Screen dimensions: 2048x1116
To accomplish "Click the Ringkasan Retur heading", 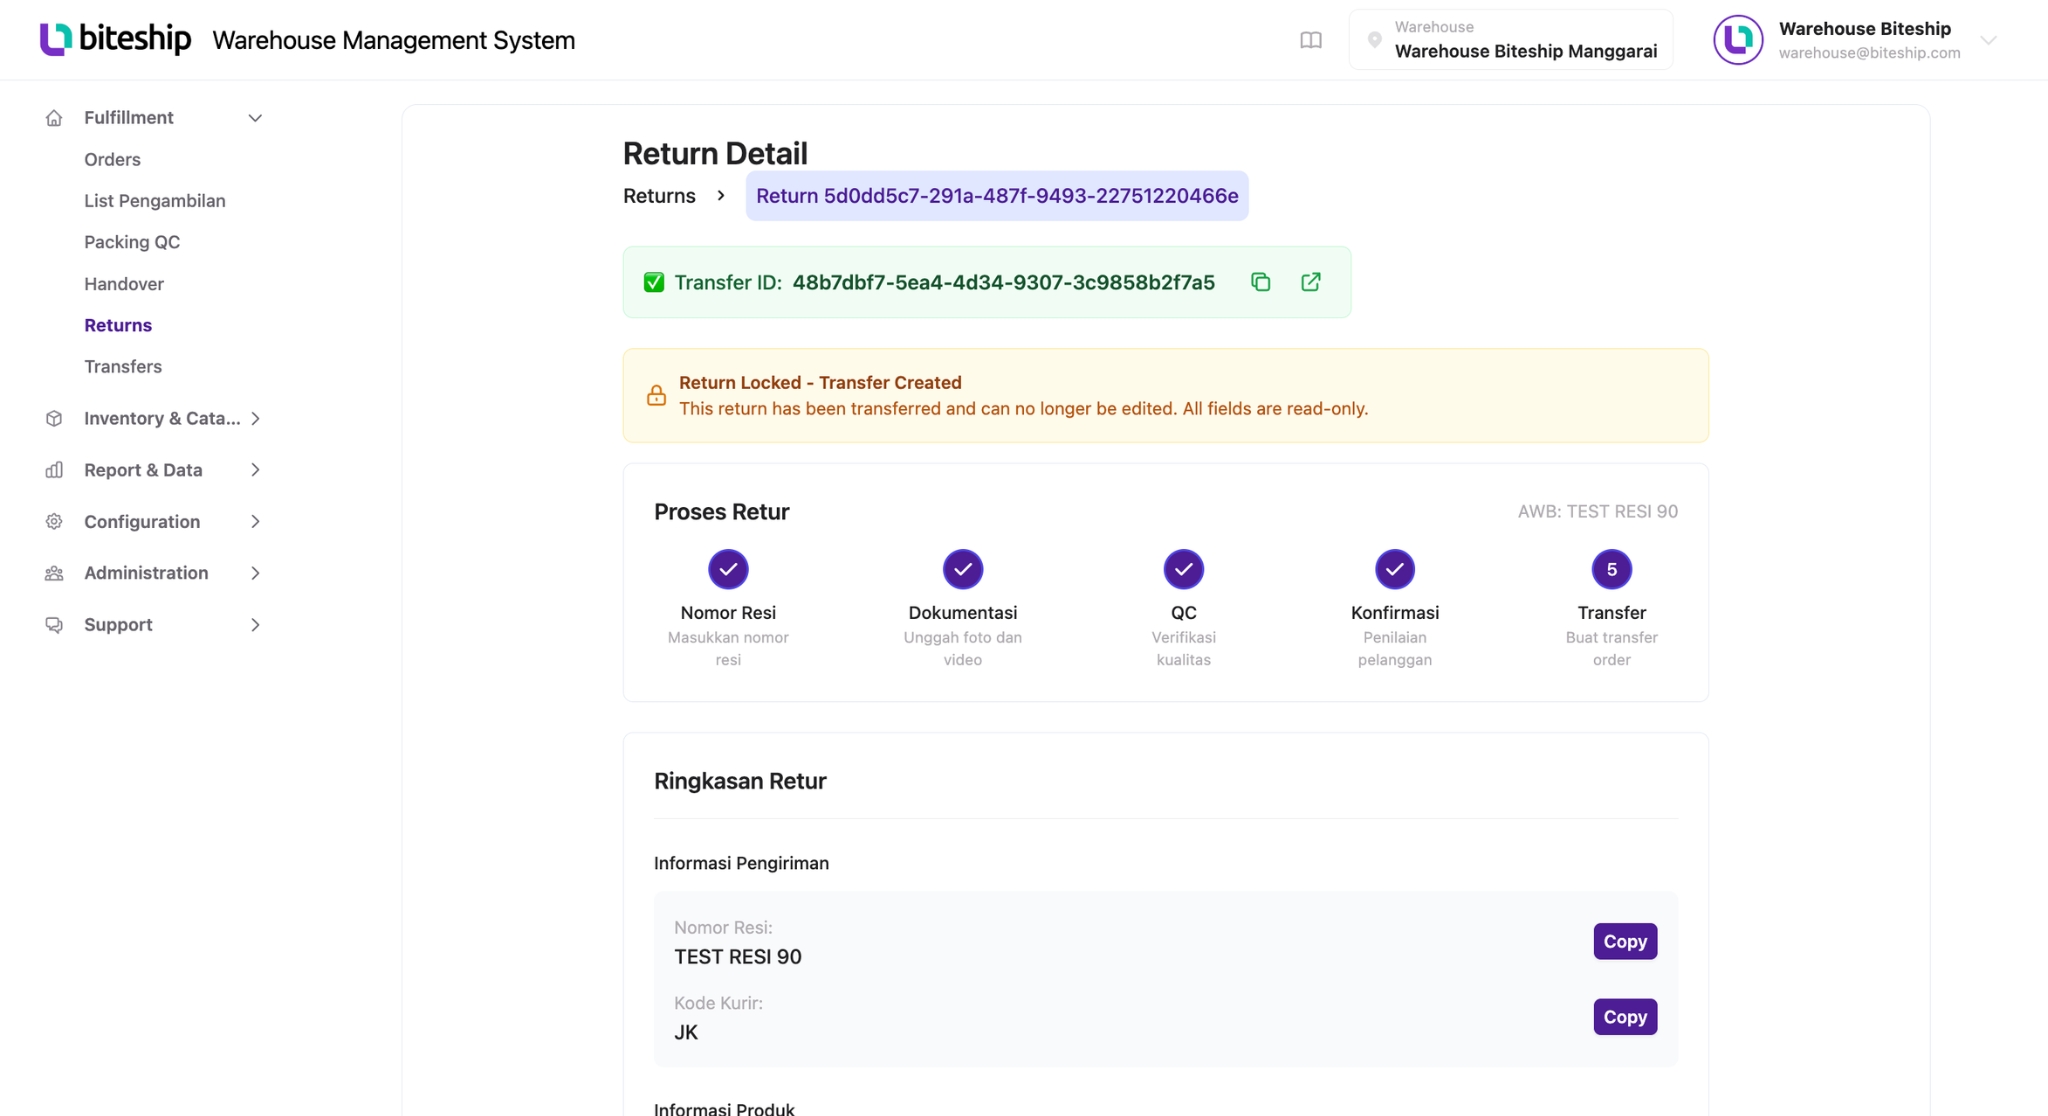I will click(740, 781).
